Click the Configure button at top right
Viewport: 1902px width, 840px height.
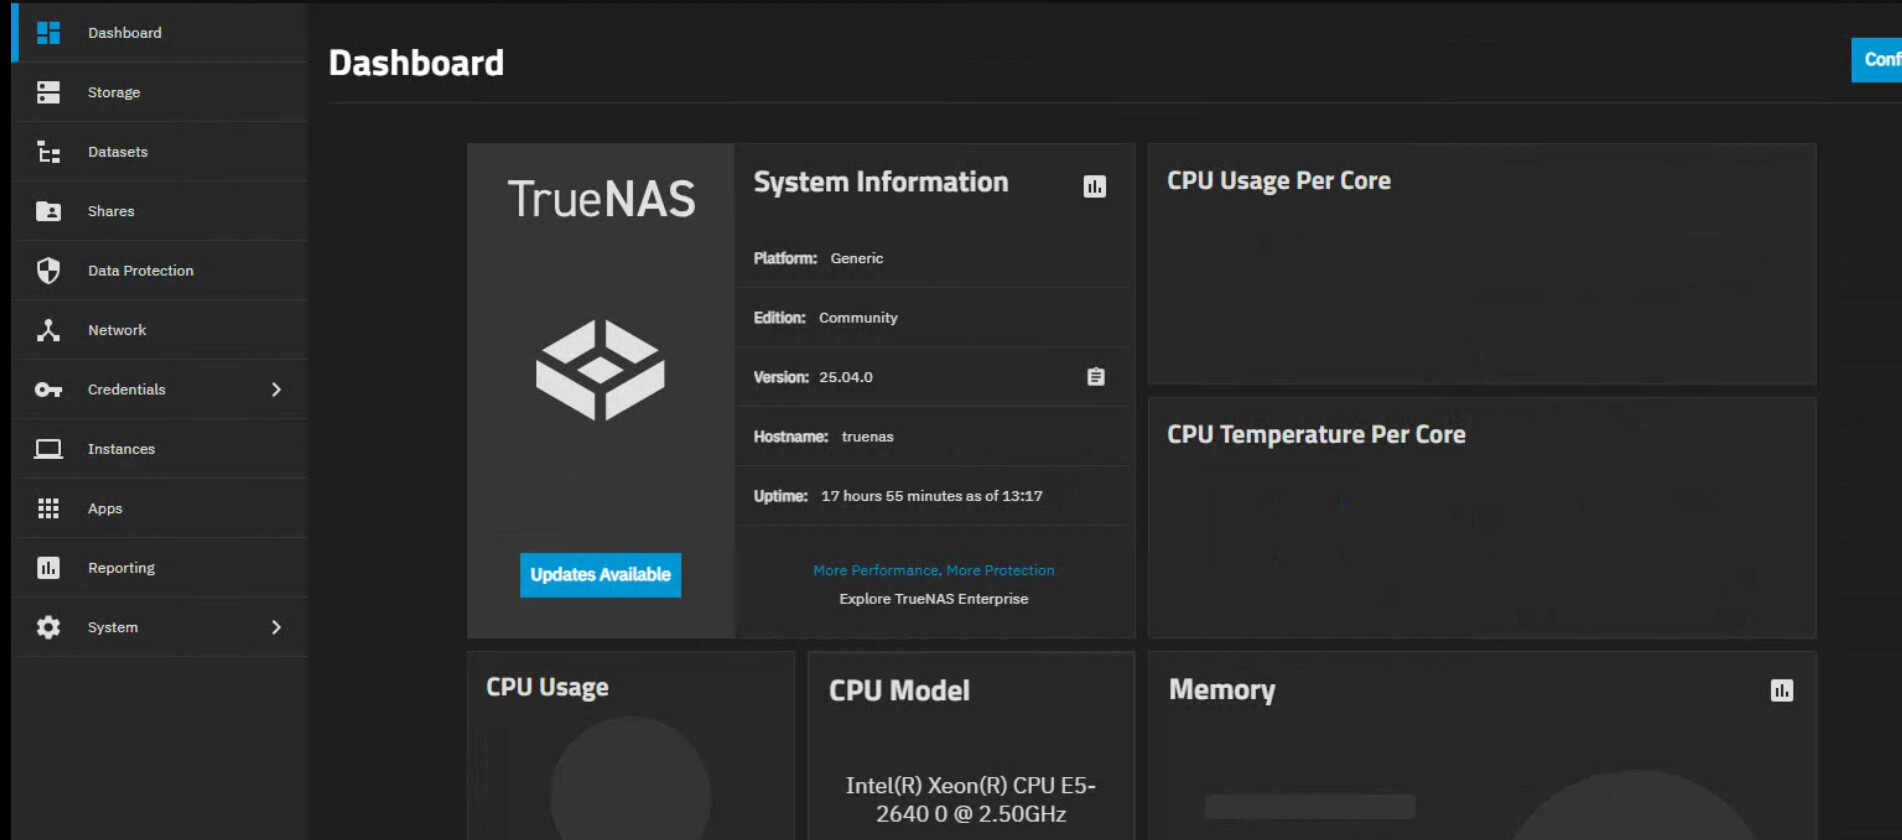click(1877, 60)
